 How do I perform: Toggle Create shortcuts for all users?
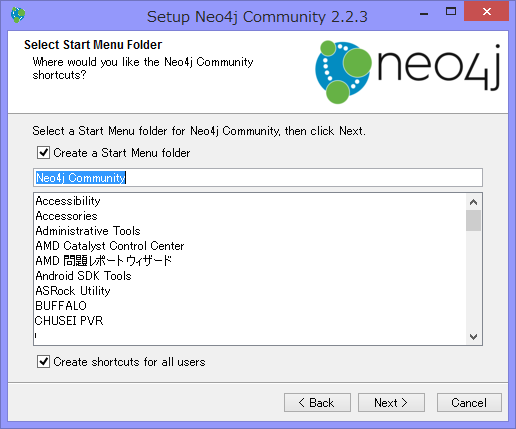(x=43, y=362)
